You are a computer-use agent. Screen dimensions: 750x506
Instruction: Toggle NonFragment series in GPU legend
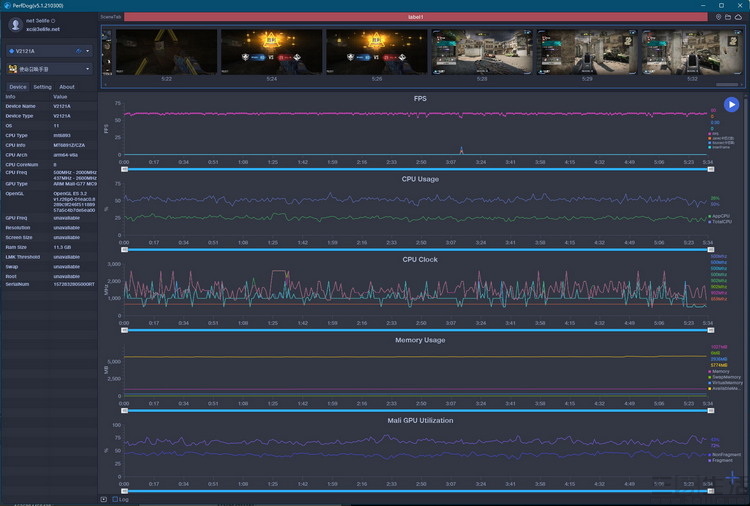tap(724, 454)
